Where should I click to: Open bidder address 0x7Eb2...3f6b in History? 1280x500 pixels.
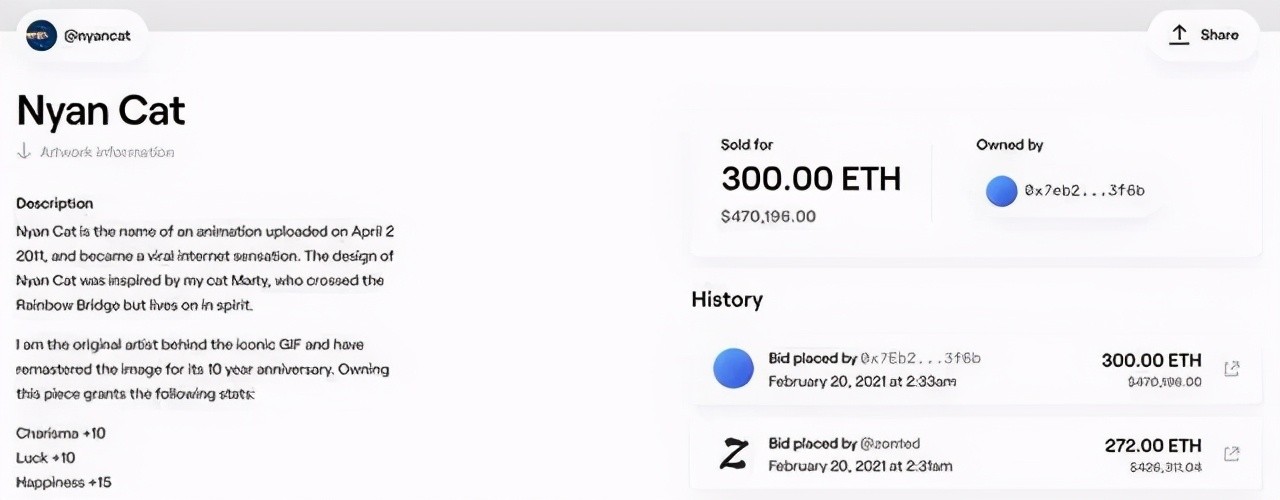click(x=920, y=358)
